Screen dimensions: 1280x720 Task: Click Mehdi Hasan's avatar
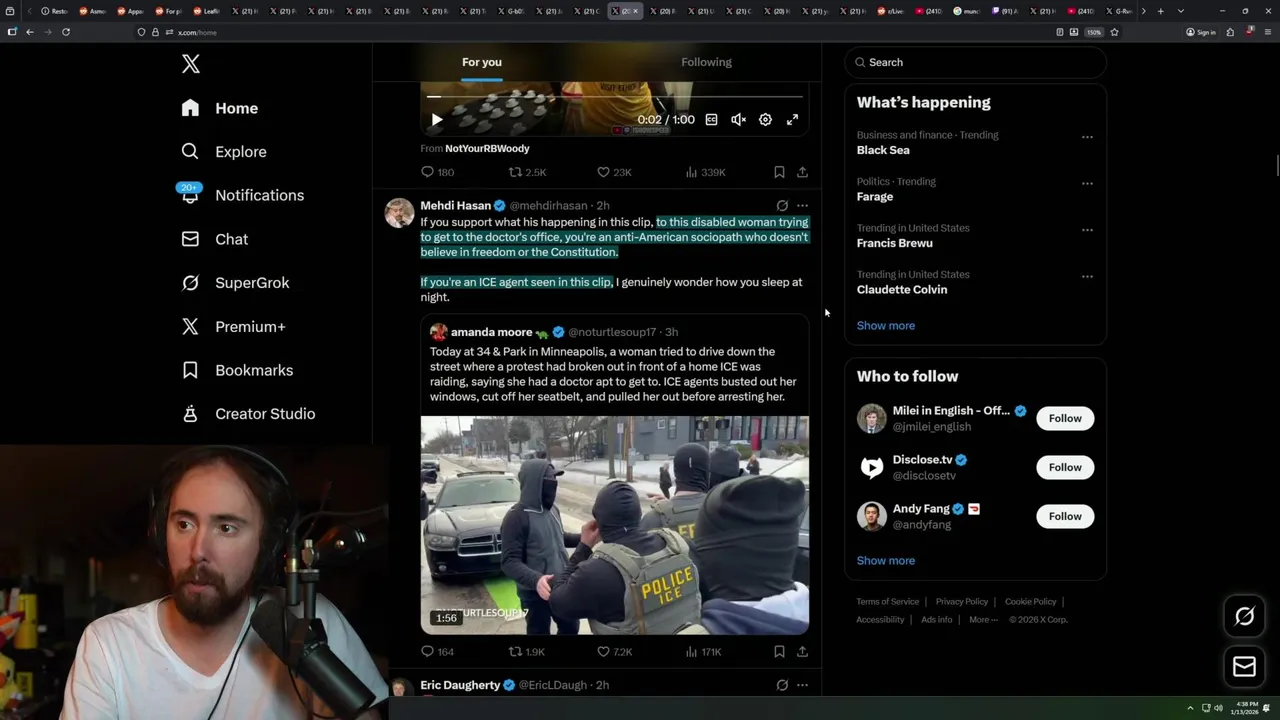pos(399,213)
